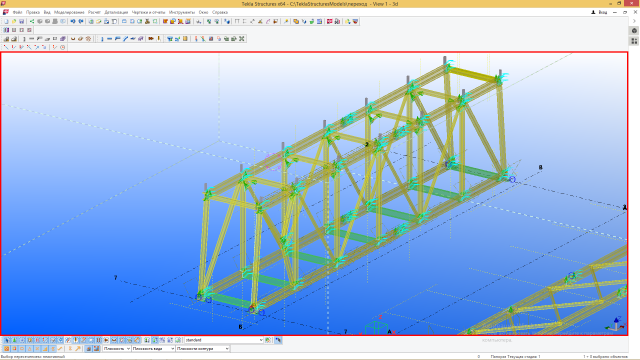This screenshot has height=360, width=640.
Task: Click the Open model folder icon
Action: coord(14,21)
